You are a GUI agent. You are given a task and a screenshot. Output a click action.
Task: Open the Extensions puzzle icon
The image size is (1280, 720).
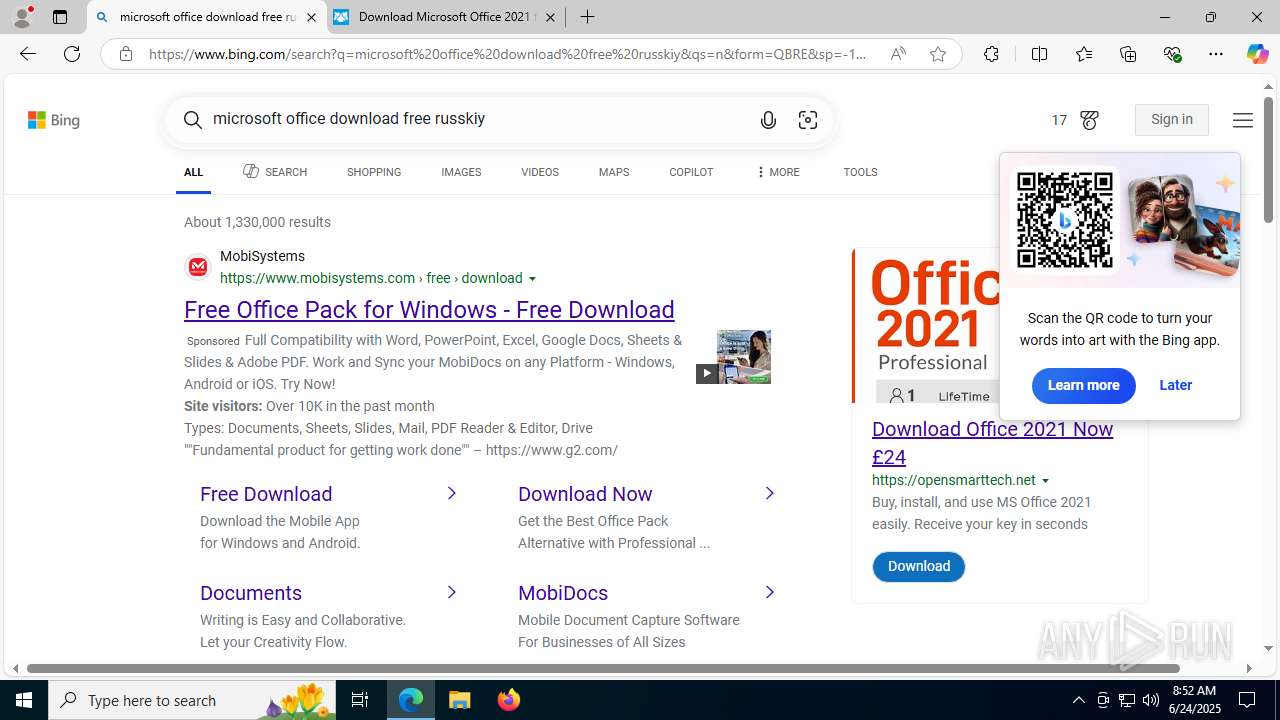(x=991, y=54)
